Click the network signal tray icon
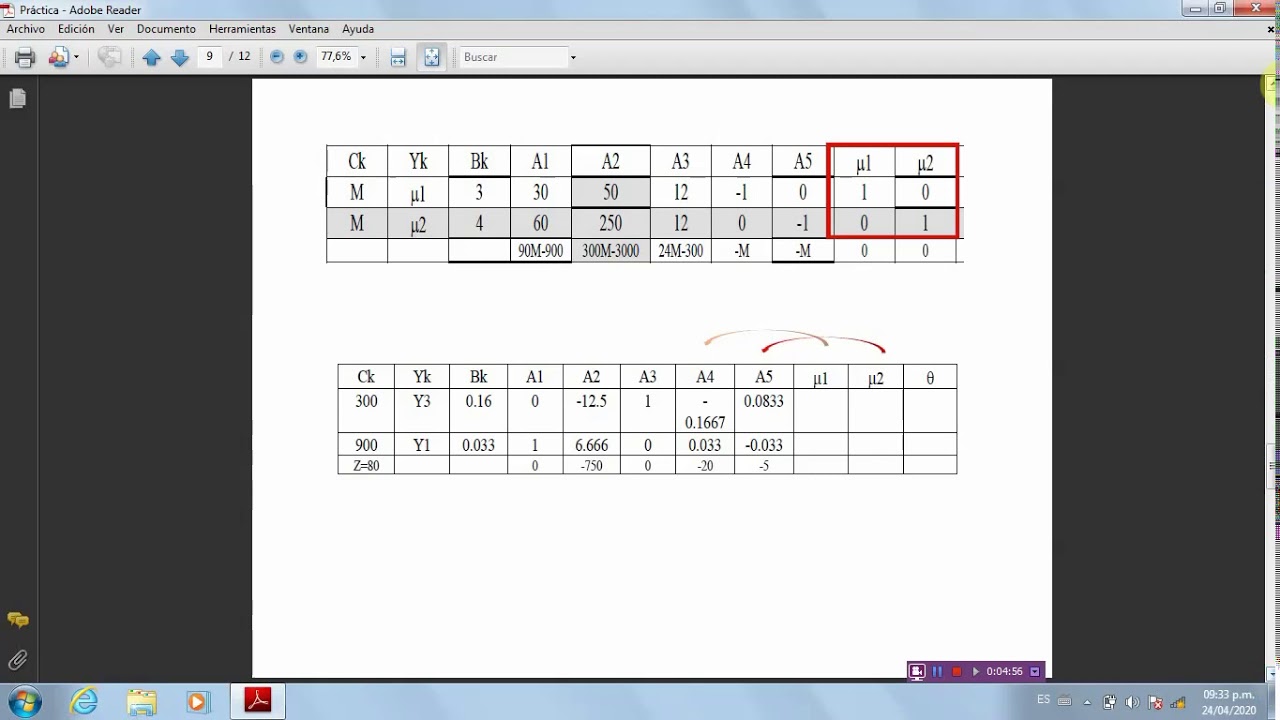 (1178, 702)
